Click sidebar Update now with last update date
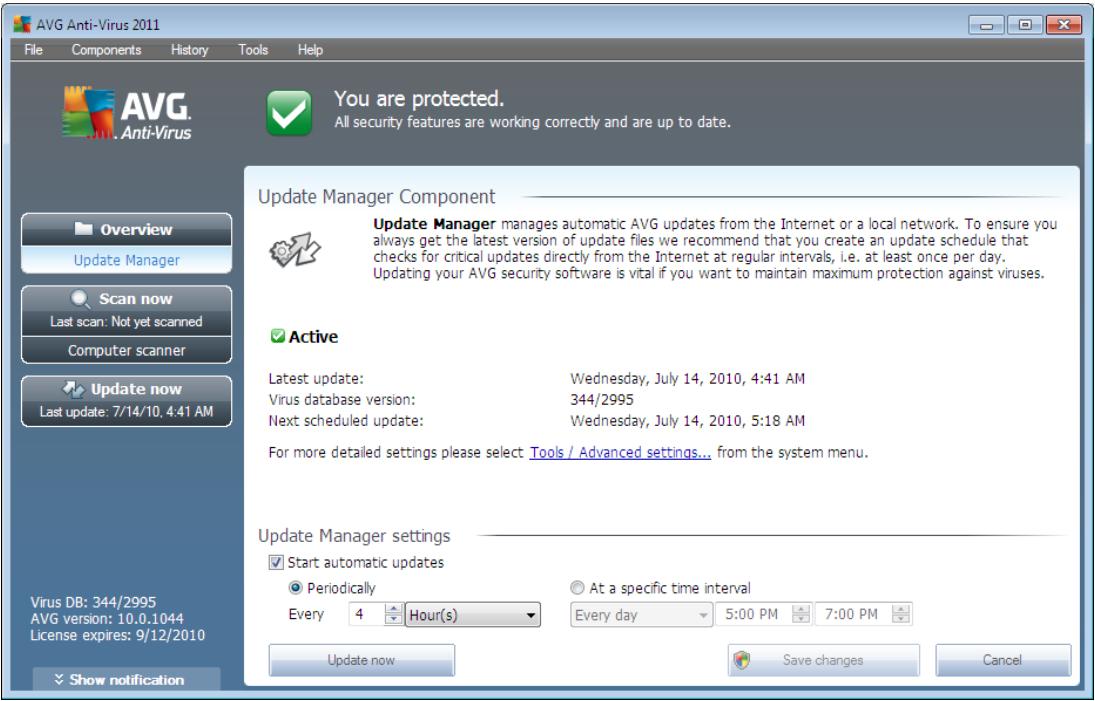 pyautogui.click(x=126, y=401)
